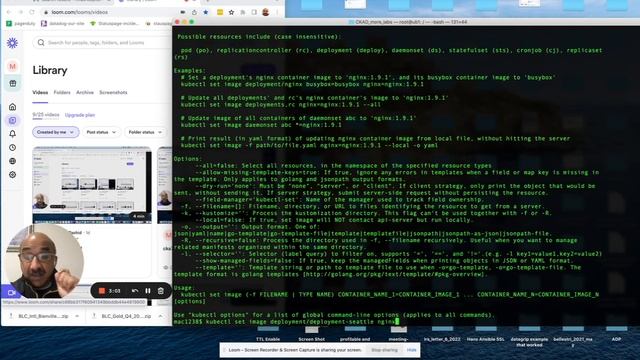Open Settings gear in Loom sidebar
Viewport: 640px width, 360px height.
click(x=13, y=175)
